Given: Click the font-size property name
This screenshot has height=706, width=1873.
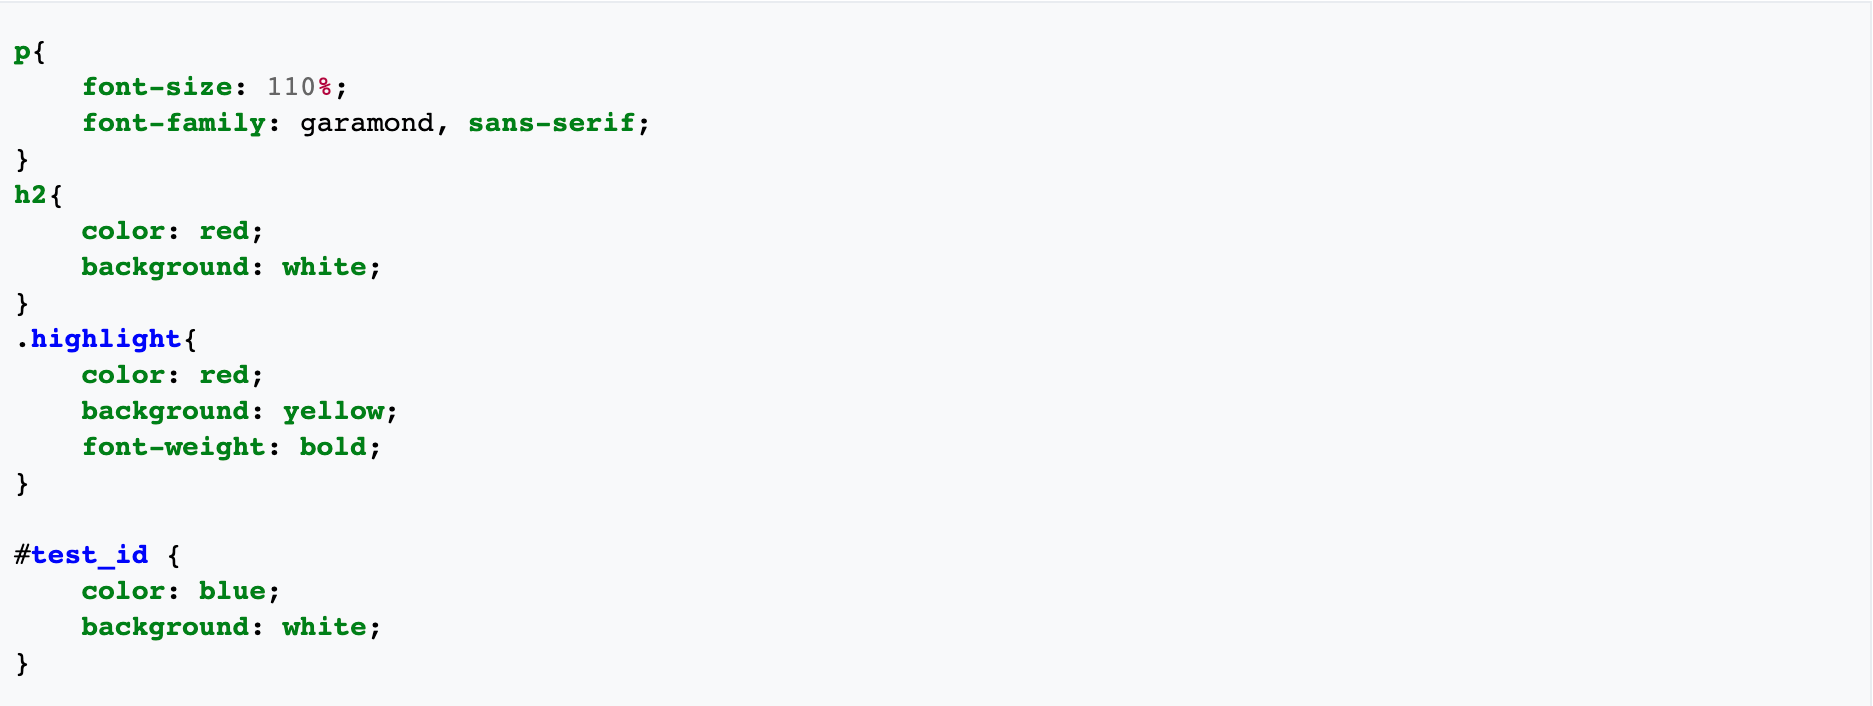Looking at the screenshot, I should pos(157,87).
